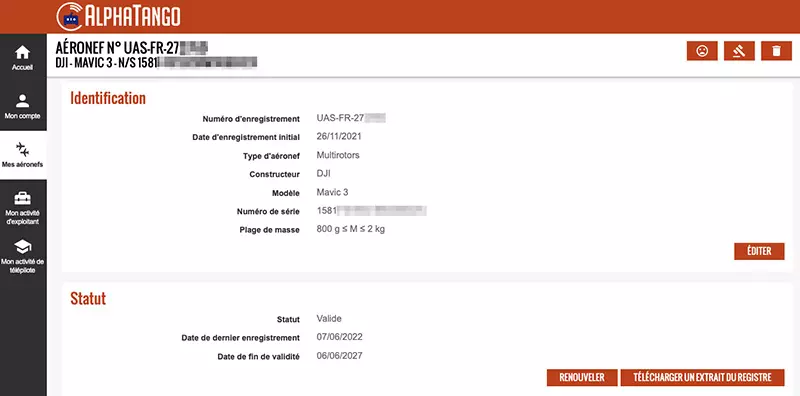Click the date value '26/11/2021'
Viewport: 800px width, 396px height.
pyautogui.click(x=339, y=137)
